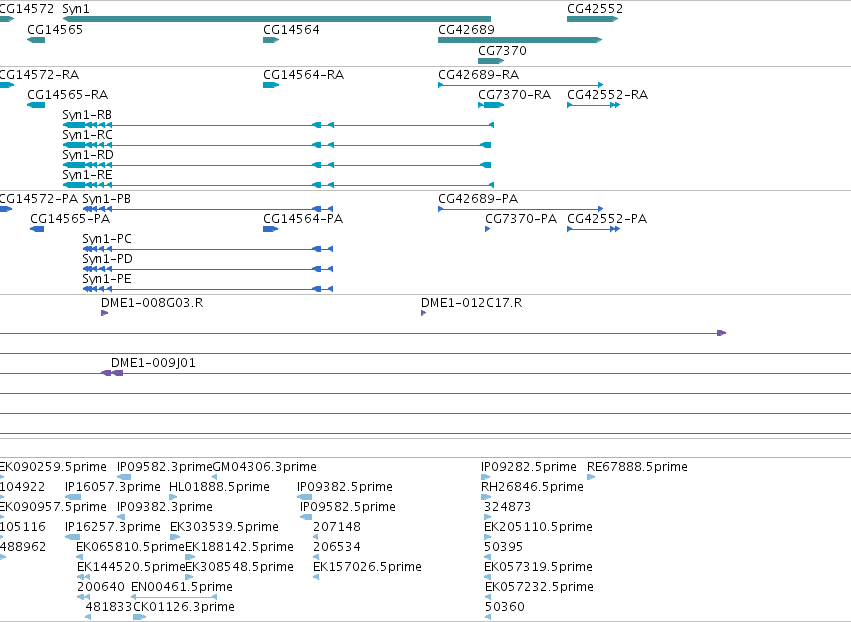
Task: Click the EK090259.5prime EST label
Action: (53, 467)
